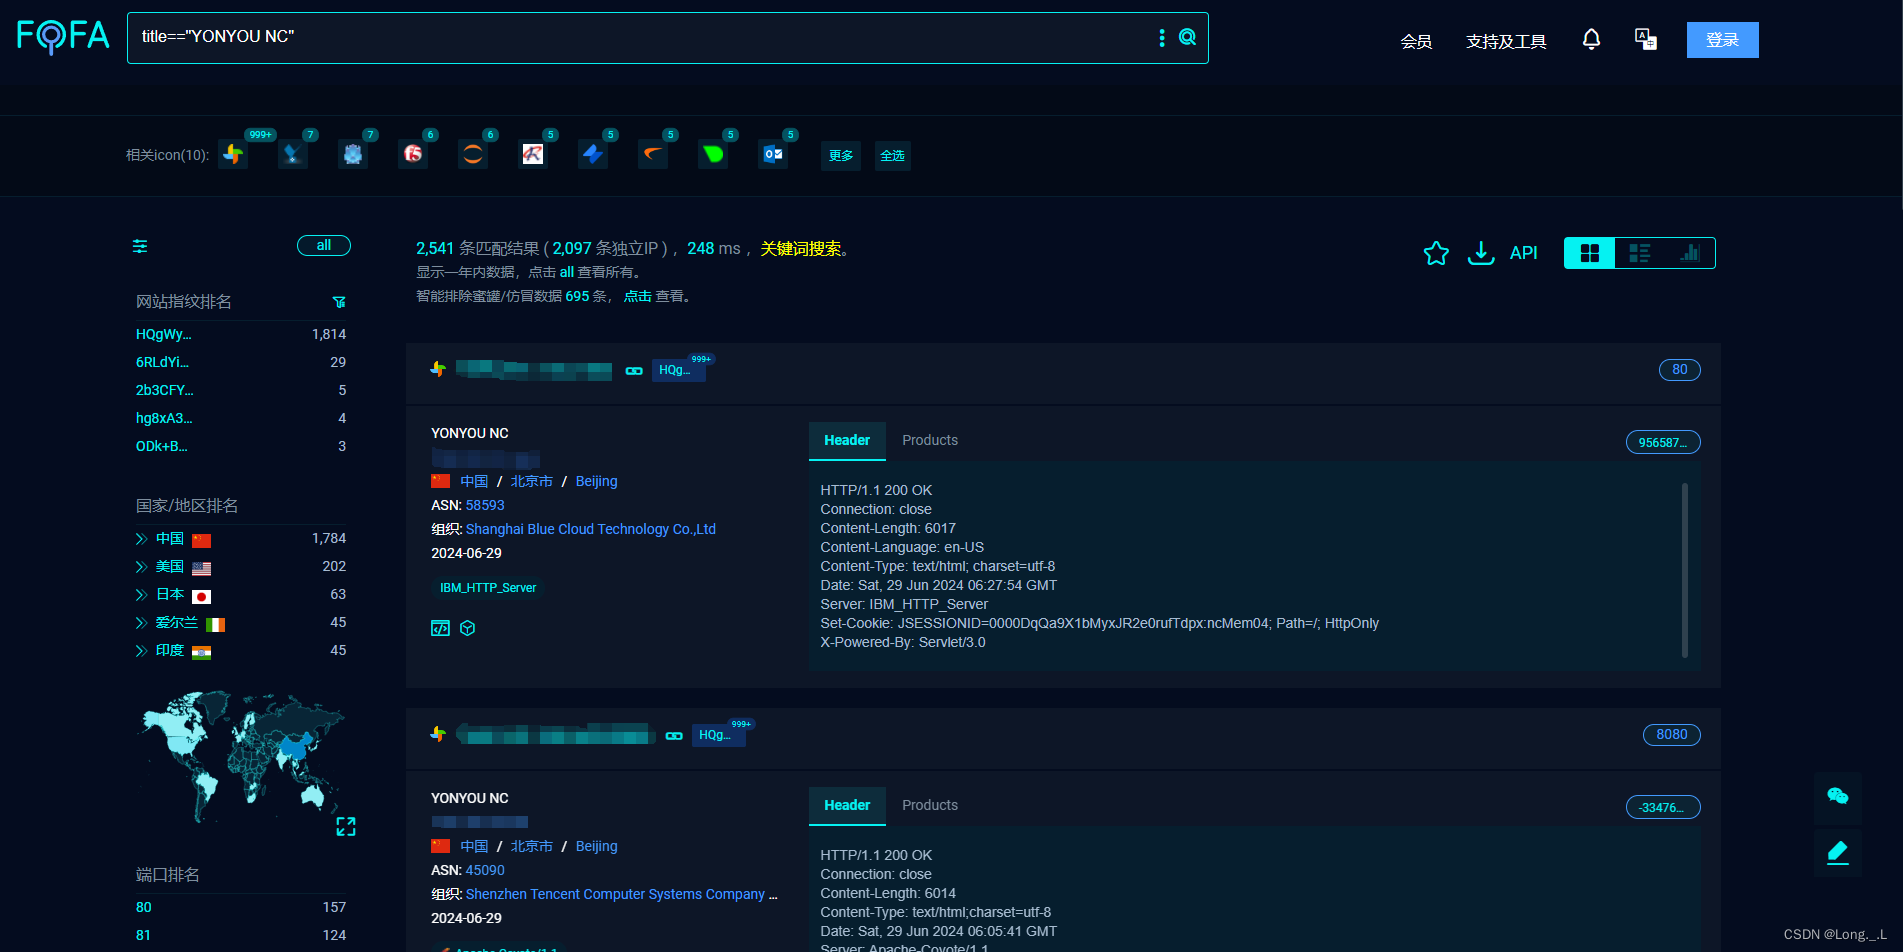Click the language translate icon
Screen dimensions: 1903x952
(1645, 39)
